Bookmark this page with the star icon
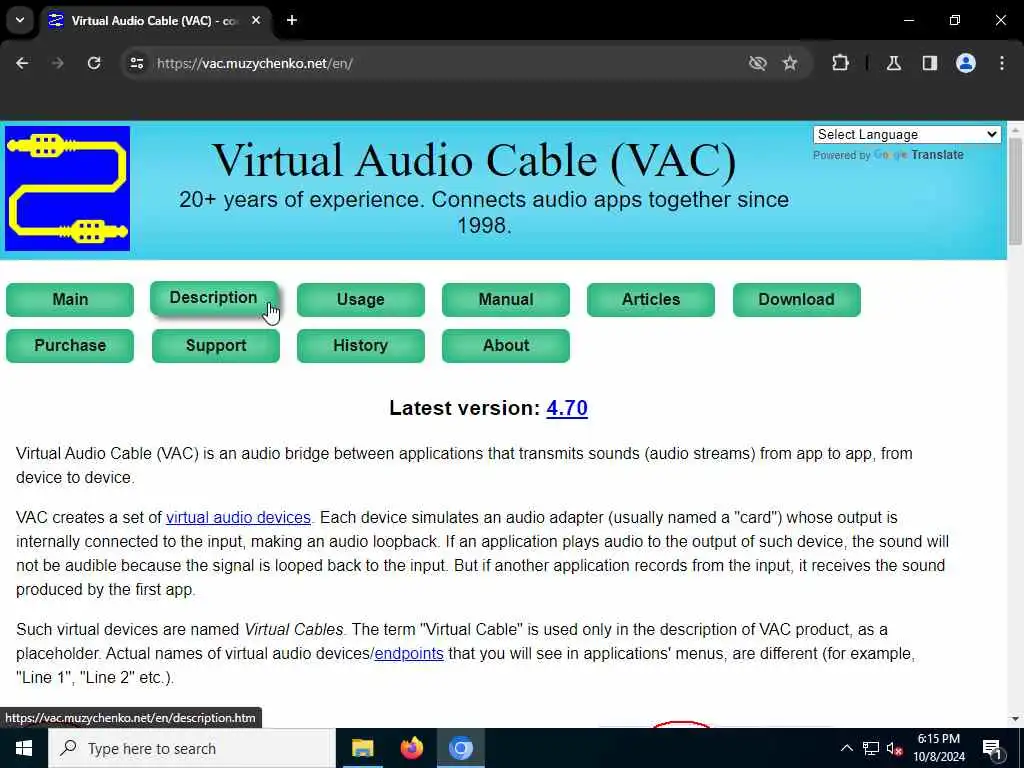The width and height of the screenshot is (1024, 768). [790, 63]
